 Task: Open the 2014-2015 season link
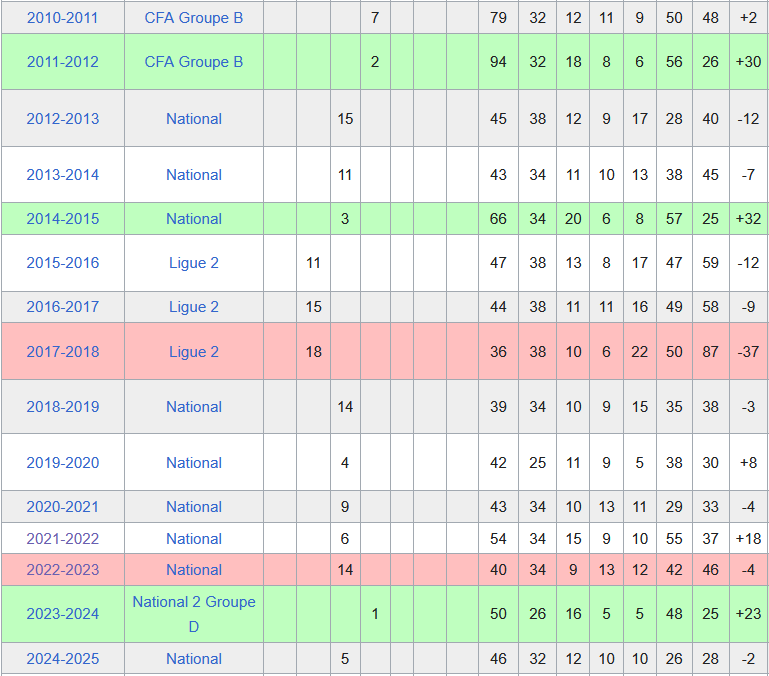coord(62,219)
